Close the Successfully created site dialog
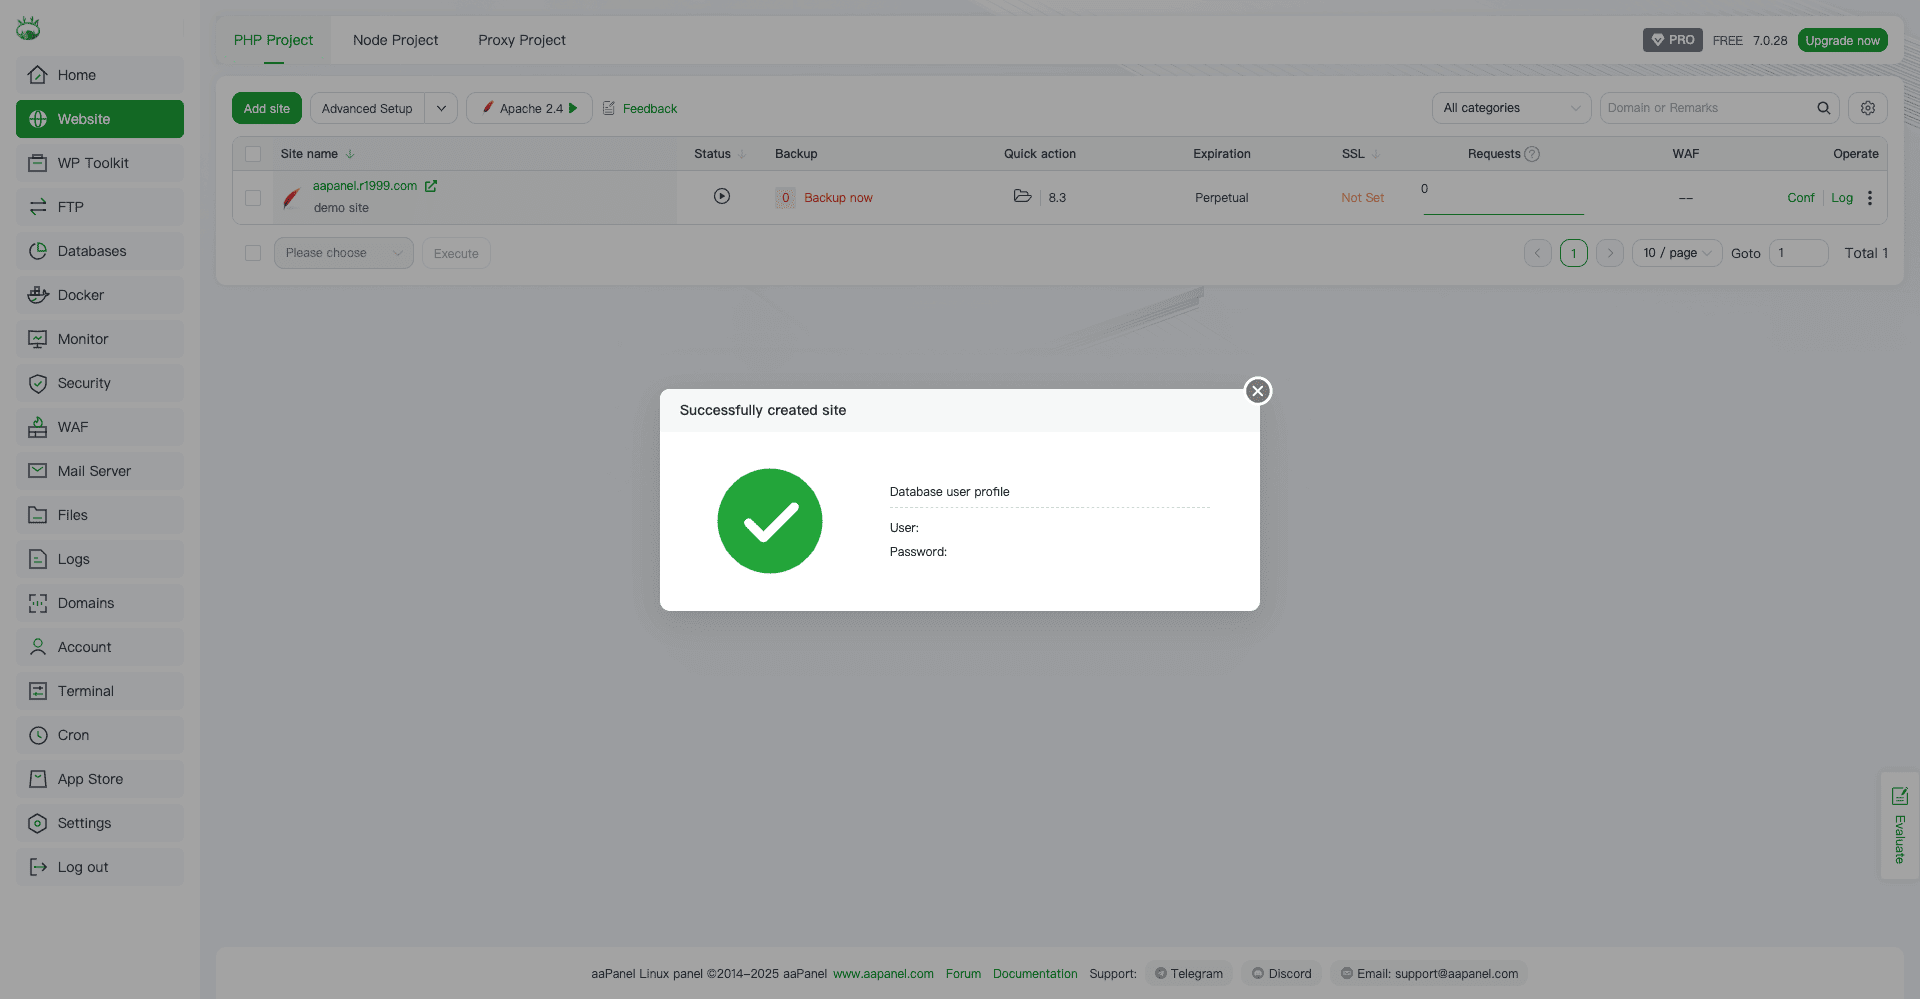 1258,391
